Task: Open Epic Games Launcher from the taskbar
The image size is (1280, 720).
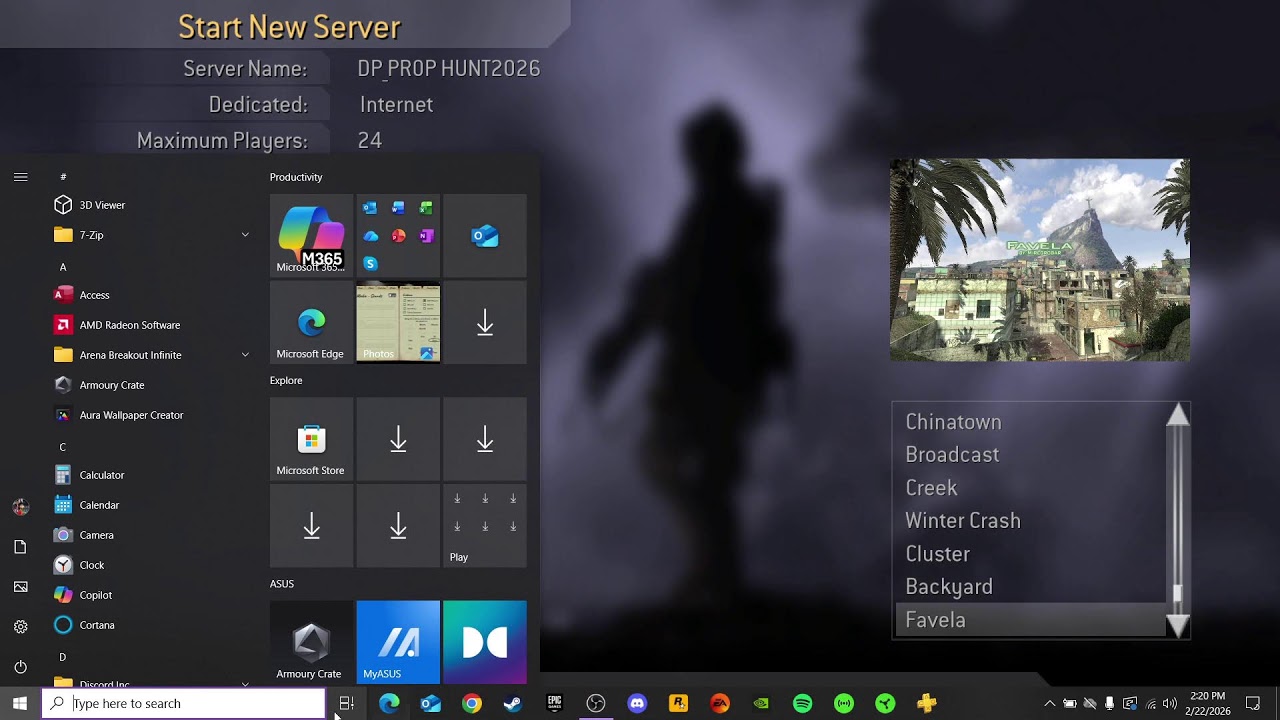Action: click(x=555, y=703)
